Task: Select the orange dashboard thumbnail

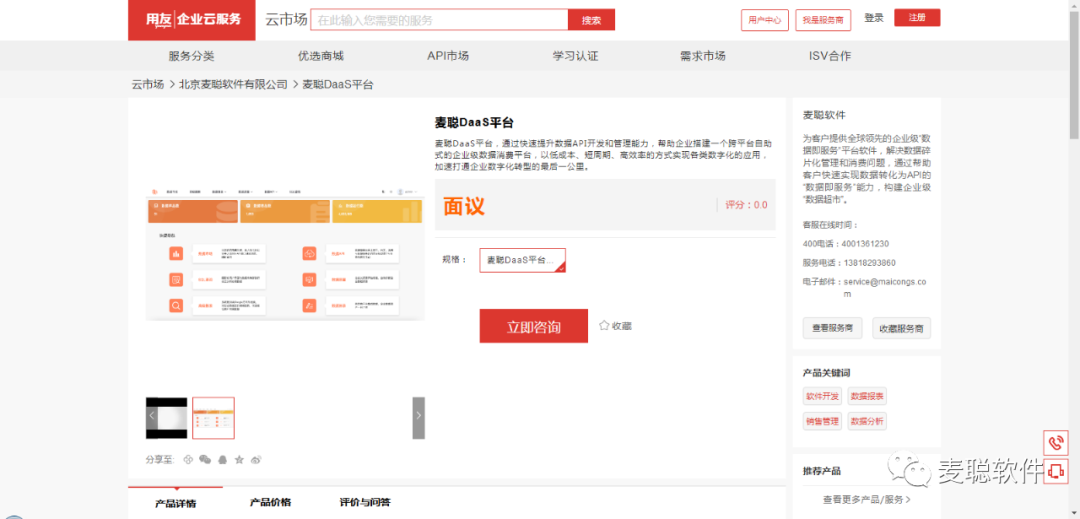Action: click(x=214, y=418)
